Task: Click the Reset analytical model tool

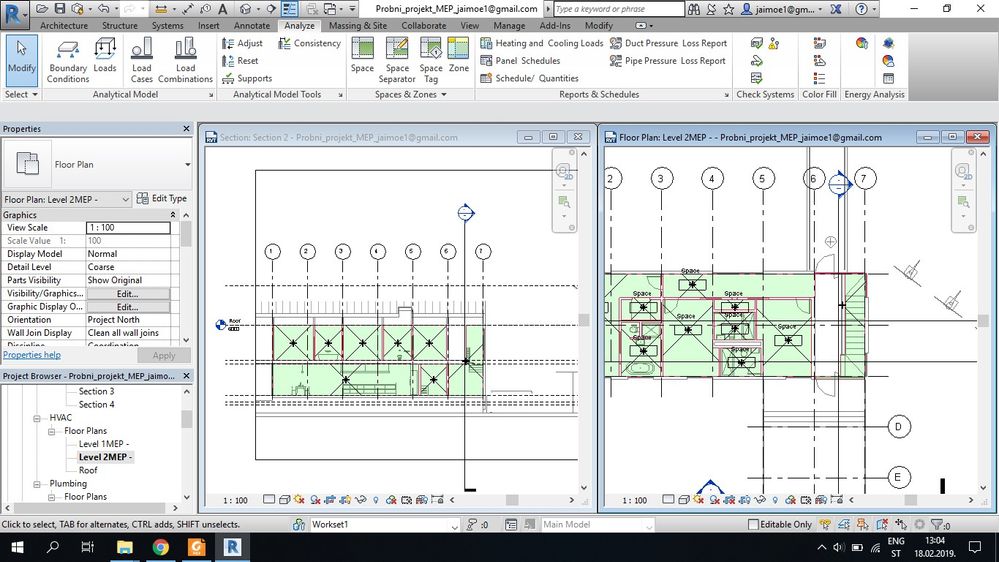Action: click(240, 61)
